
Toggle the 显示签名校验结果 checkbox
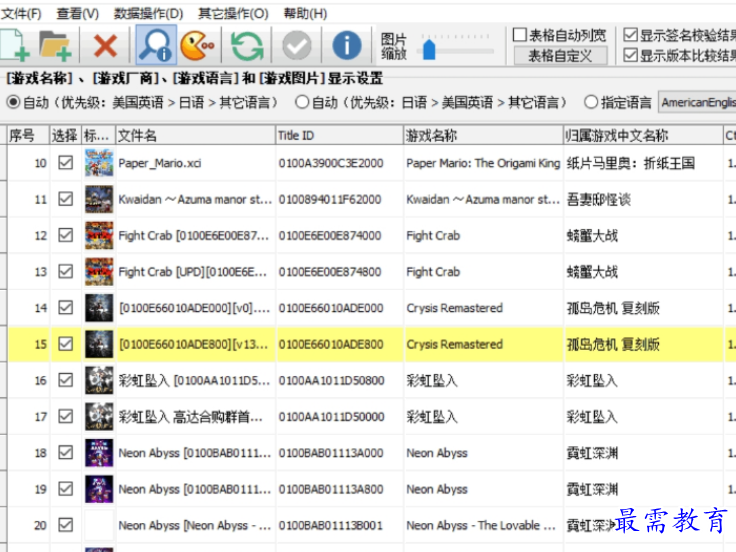pos(630,35)
